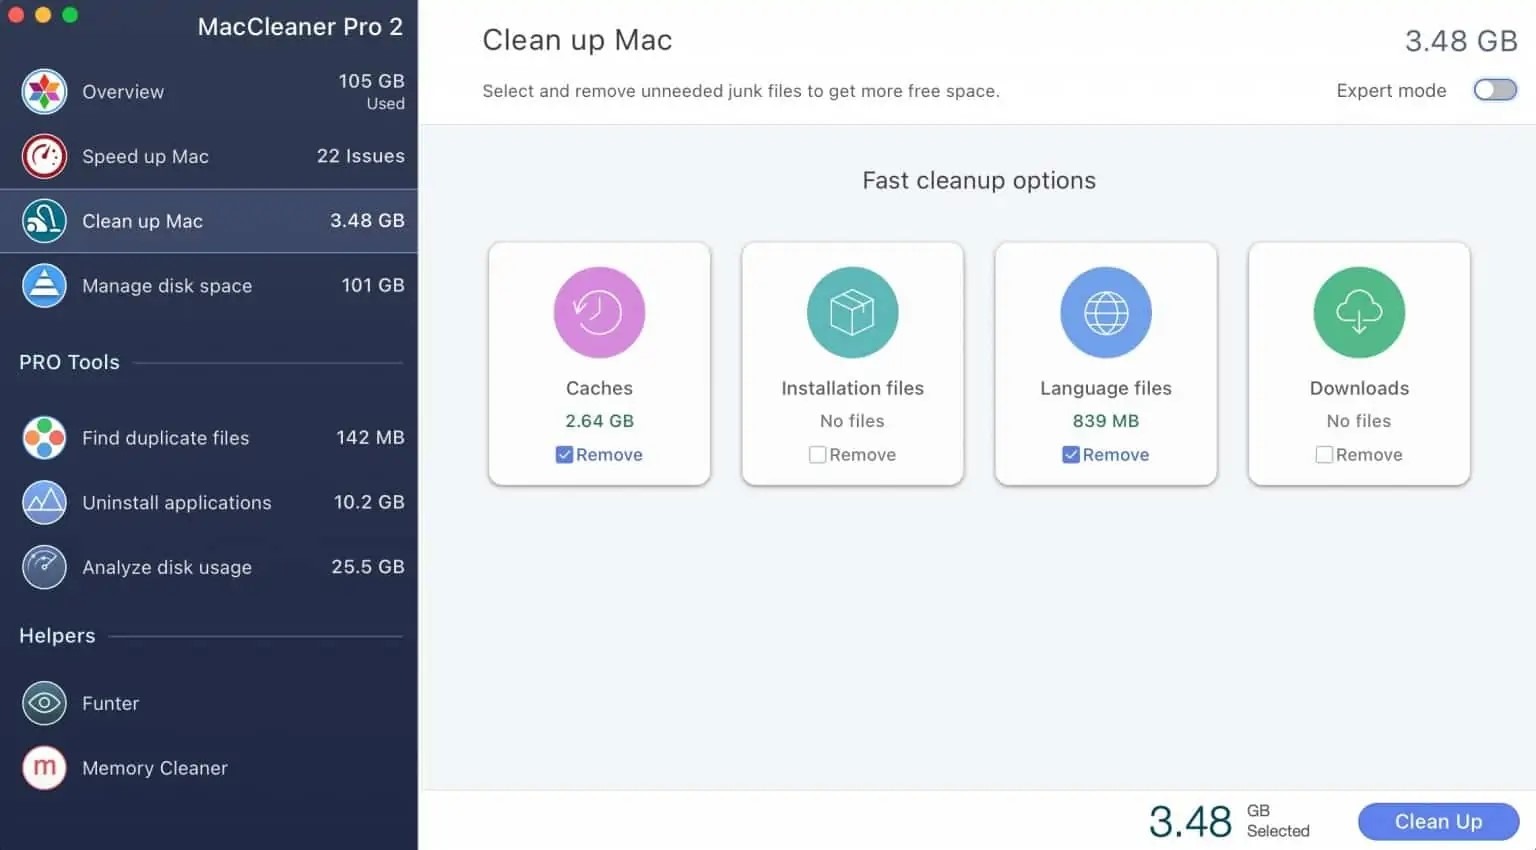Click the Manage disk space pyramid icon
The height and width of the screenshot is (850, 1536).
pyautogui.click(x=44, y=286)
